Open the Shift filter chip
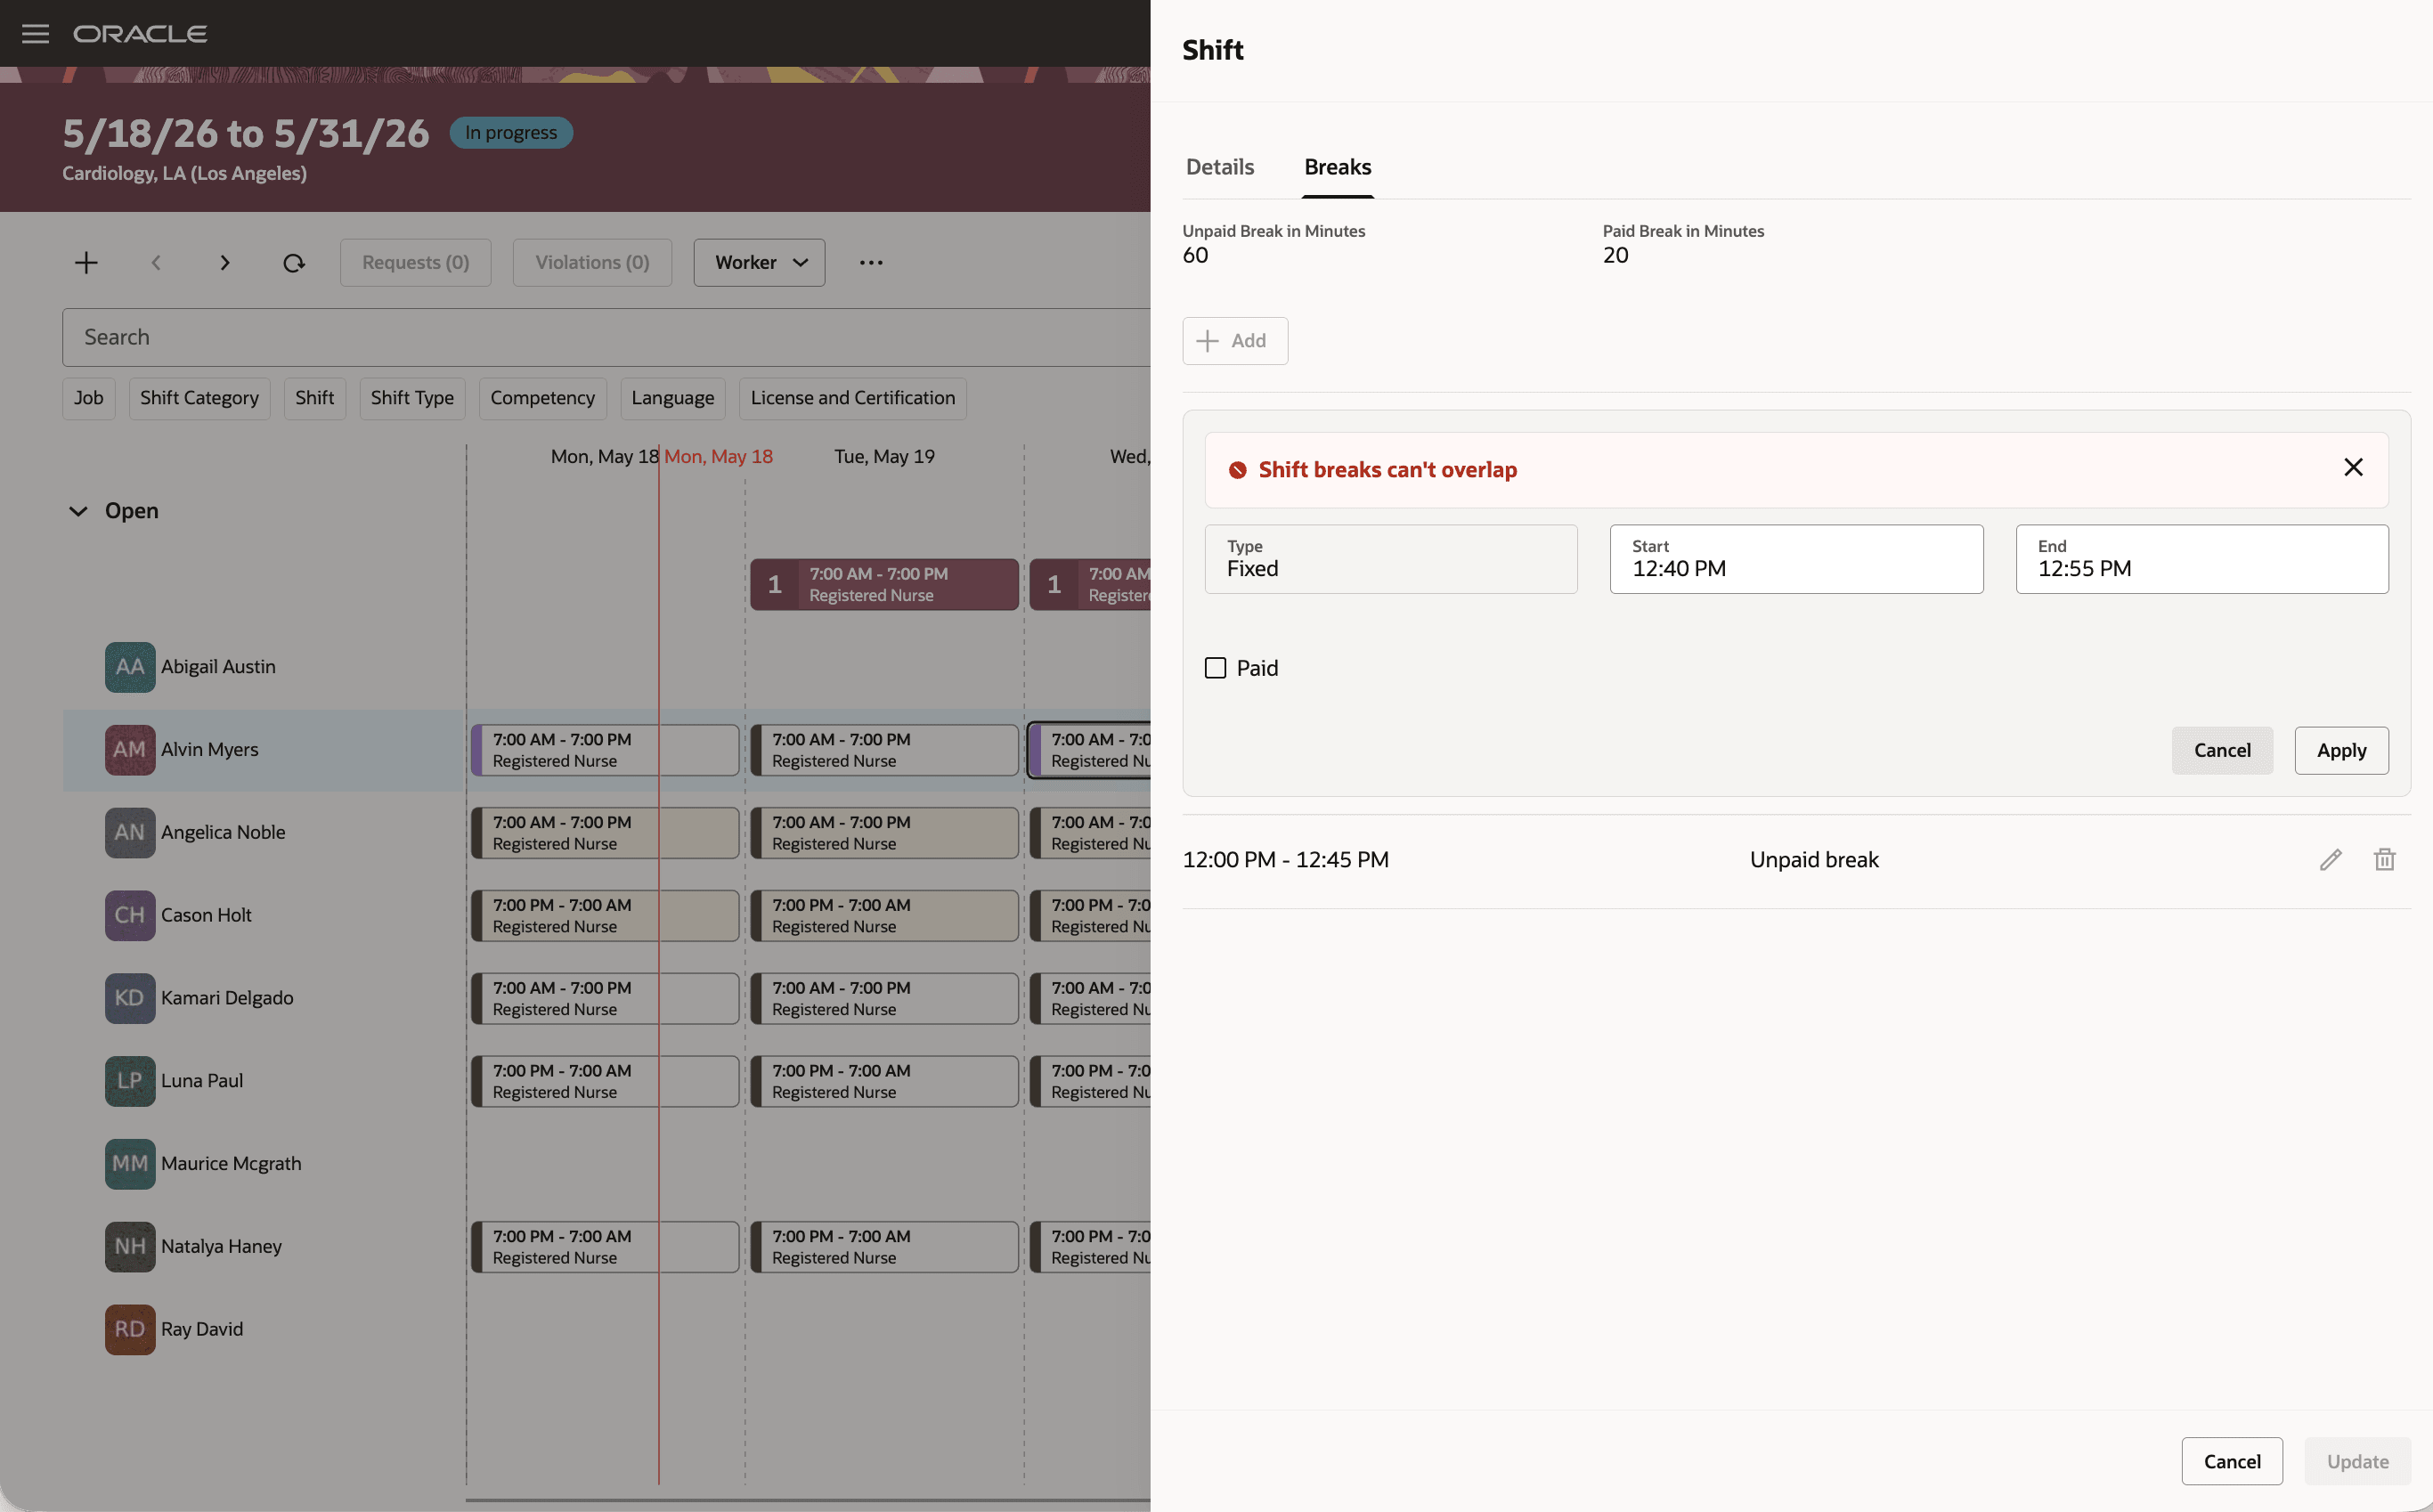2433x1512 pixels. tap(314, 398)
